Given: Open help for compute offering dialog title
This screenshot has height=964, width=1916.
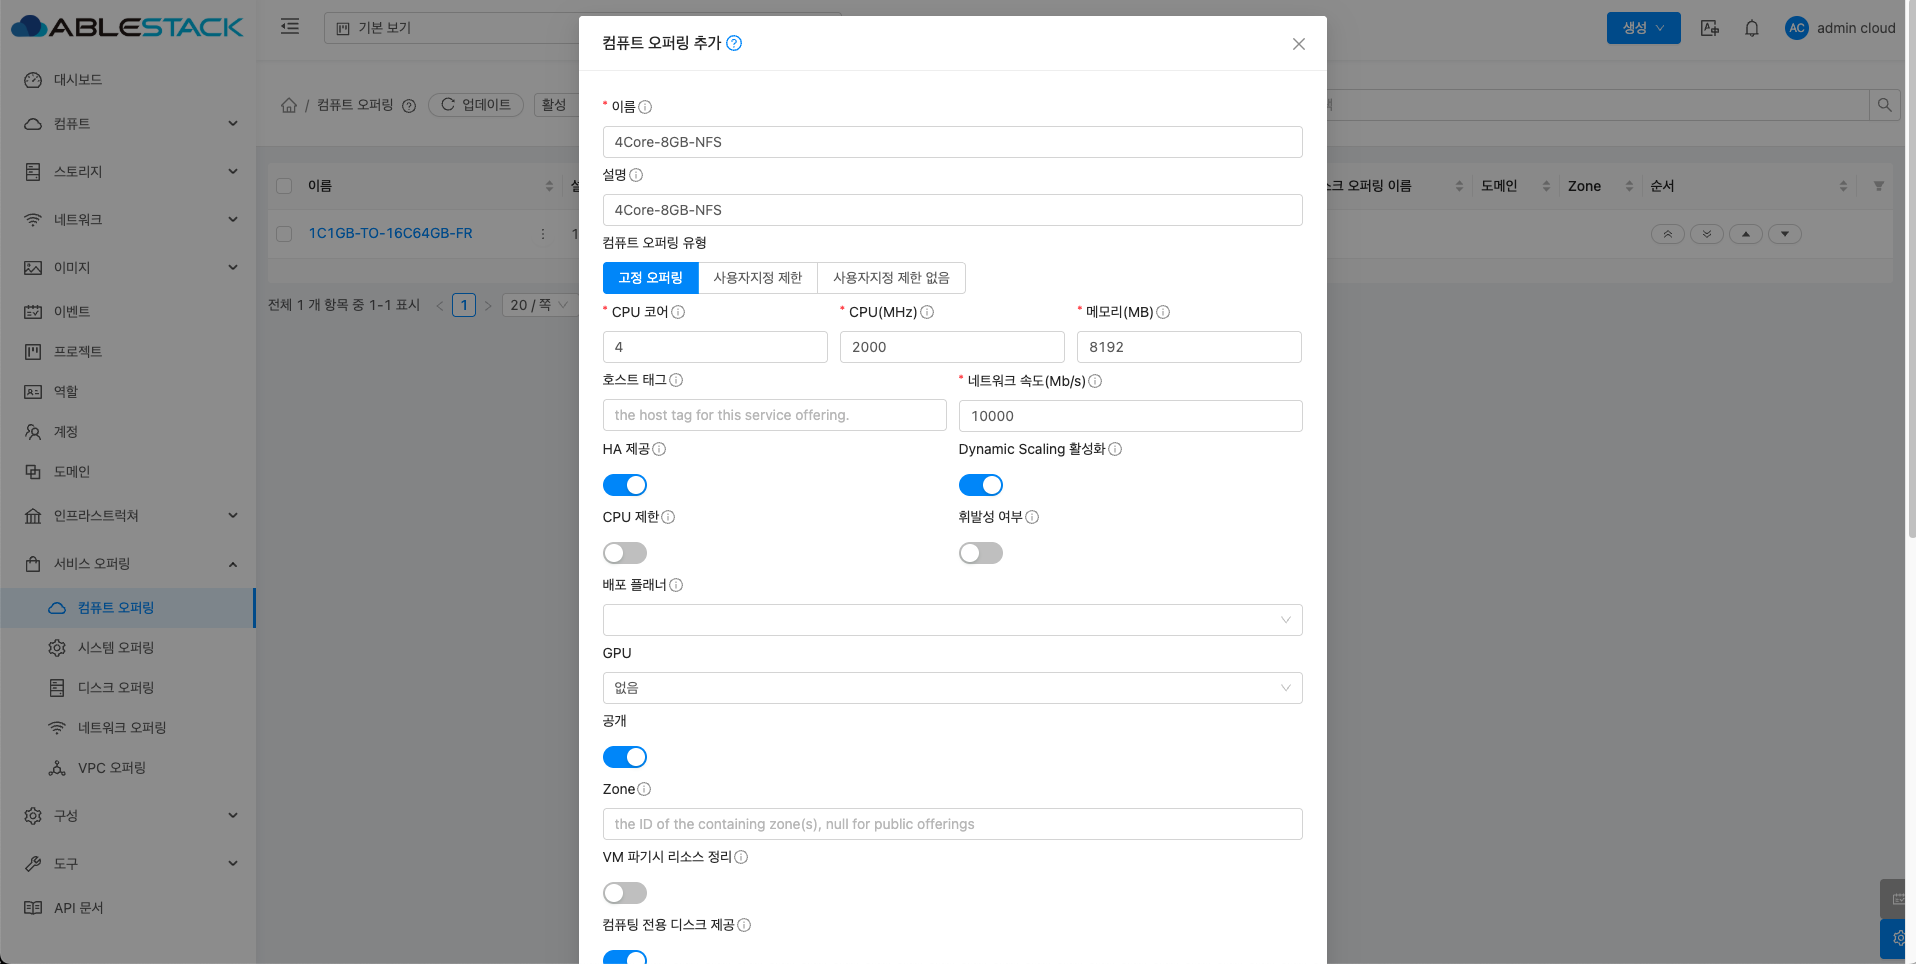Looking at the screenshot, I should click(x=734, y=43).
